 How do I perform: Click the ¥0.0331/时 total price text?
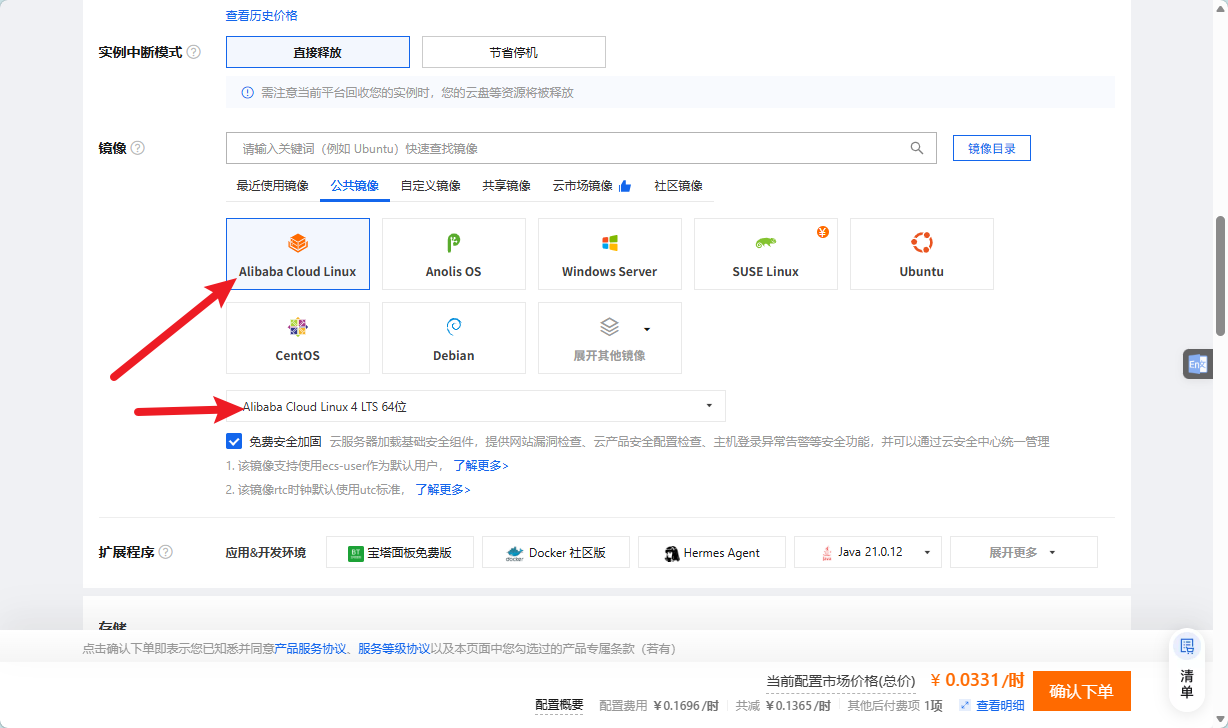pyautogui.click(x=977, y=681)
